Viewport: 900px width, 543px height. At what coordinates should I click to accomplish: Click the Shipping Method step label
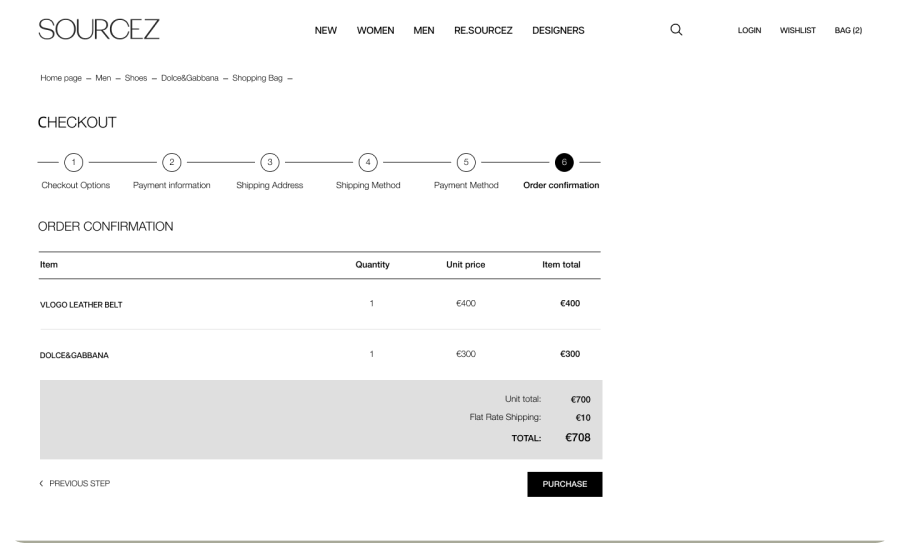[368, 185]
